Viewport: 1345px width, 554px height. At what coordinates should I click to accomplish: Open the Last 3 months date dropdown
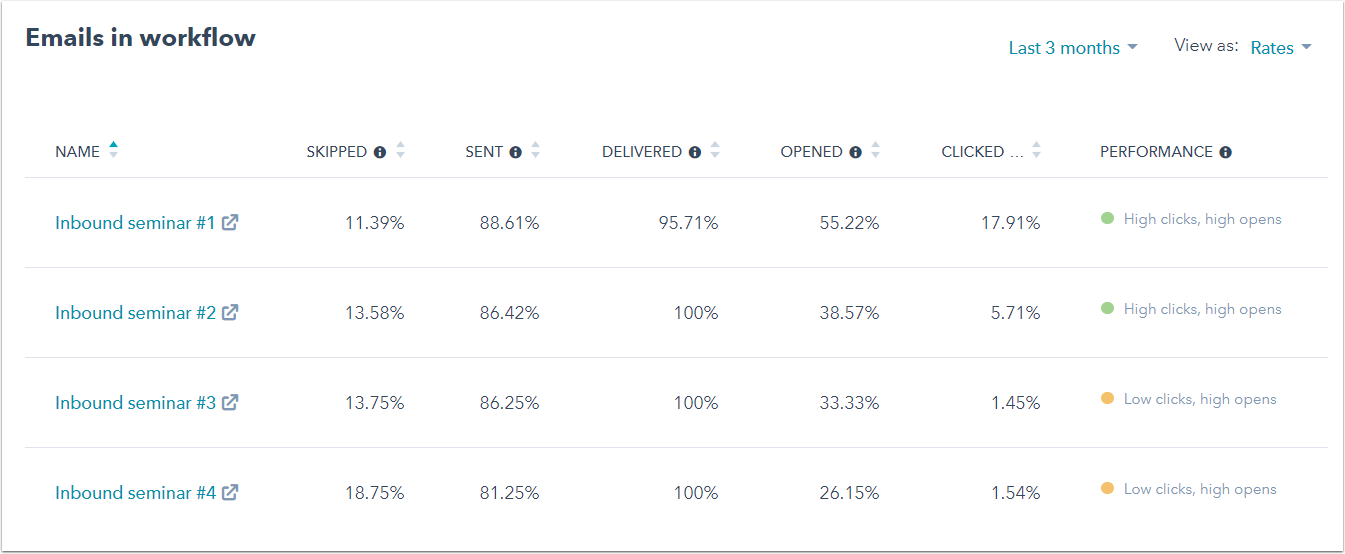(x=1072, y=48)
